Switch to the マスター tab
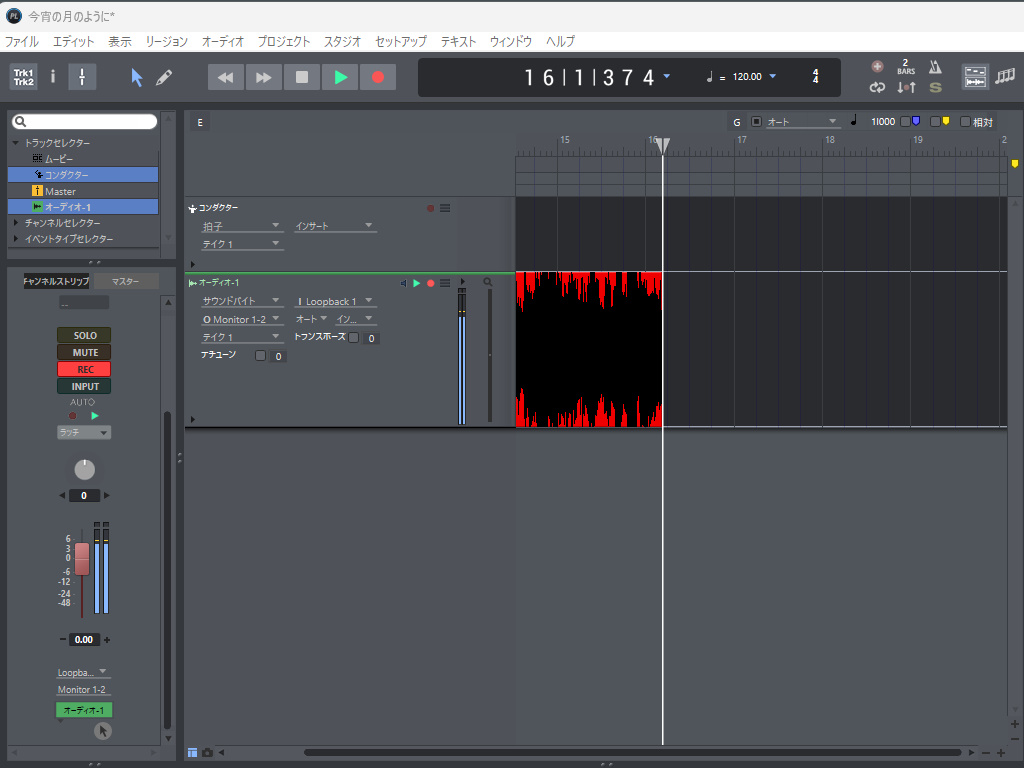Viewport: 1024px width, 768px height. point(125,281)
